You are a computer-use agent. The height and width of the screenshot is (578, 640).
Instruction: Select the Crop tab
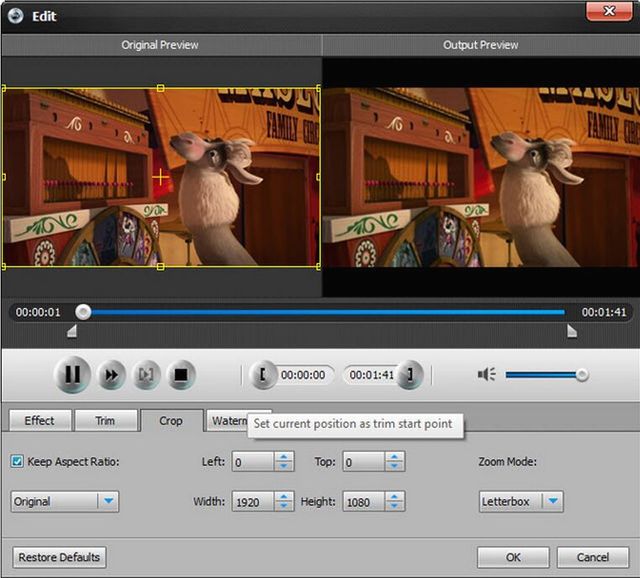click(x=171, y=420)
